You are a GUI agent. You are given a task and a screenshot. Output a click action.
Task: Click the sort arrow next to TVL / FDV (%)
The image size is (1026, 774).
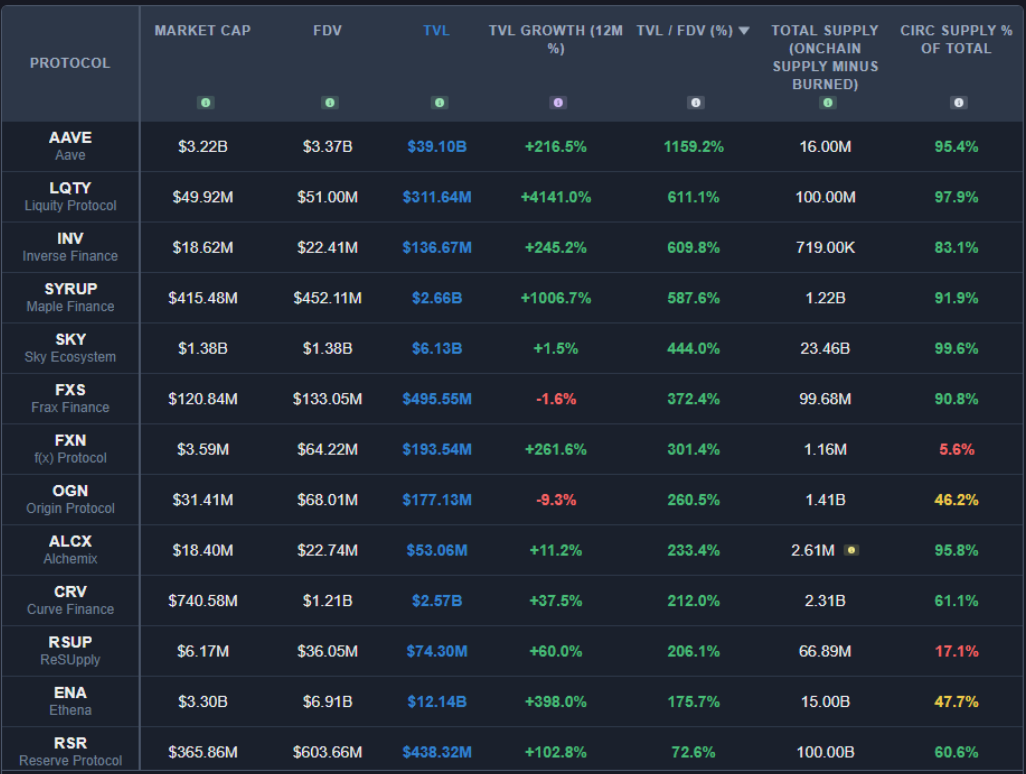[744, 31]
